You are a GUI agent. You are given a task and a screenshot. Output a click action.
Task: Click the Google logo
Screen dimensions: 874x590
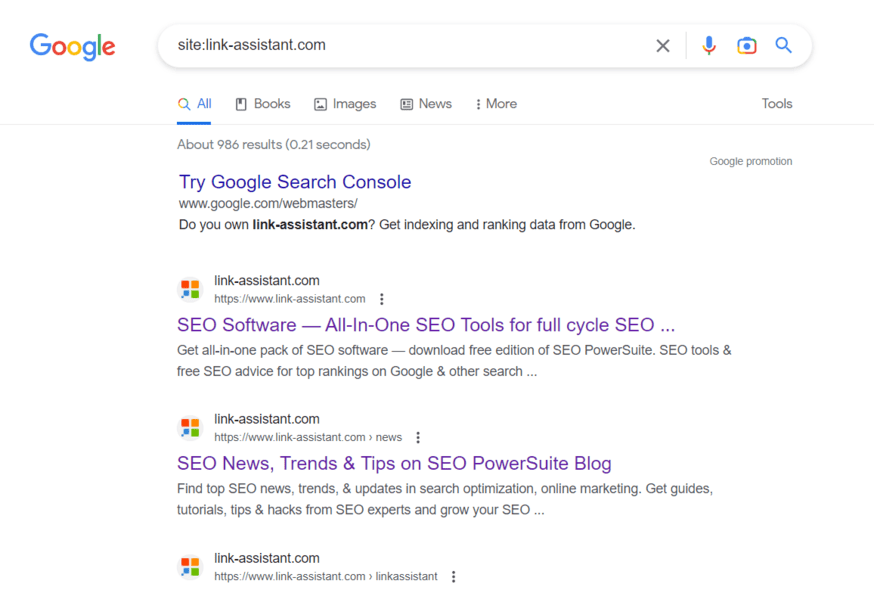[72, 46]
